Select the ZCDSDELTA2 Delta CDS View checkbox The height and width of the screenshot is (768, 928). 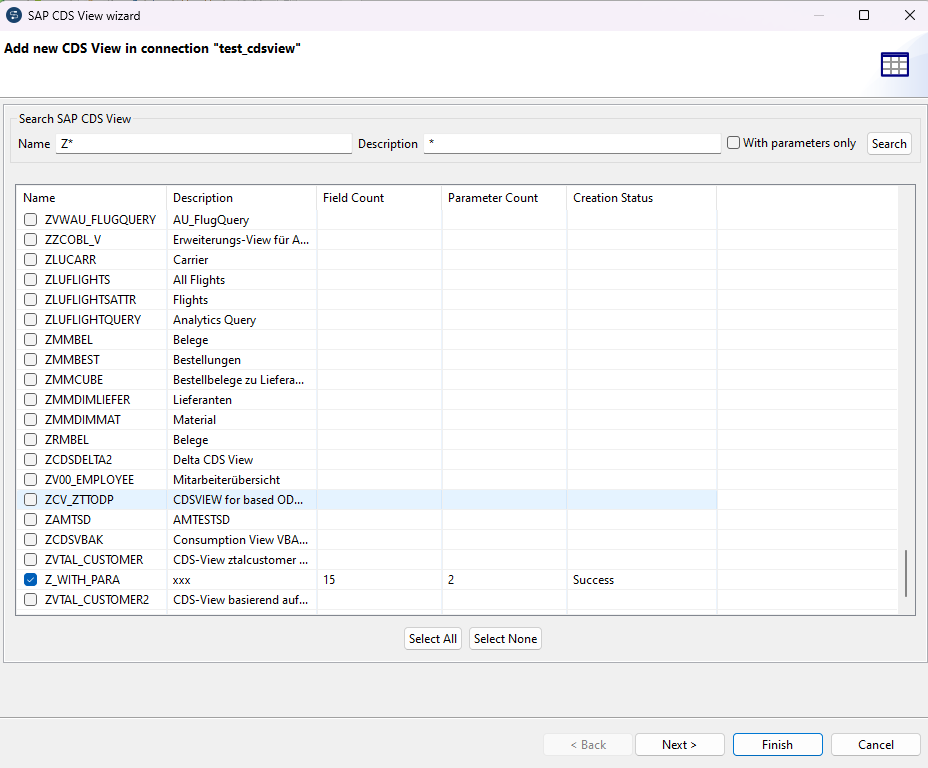pos(30,459)
